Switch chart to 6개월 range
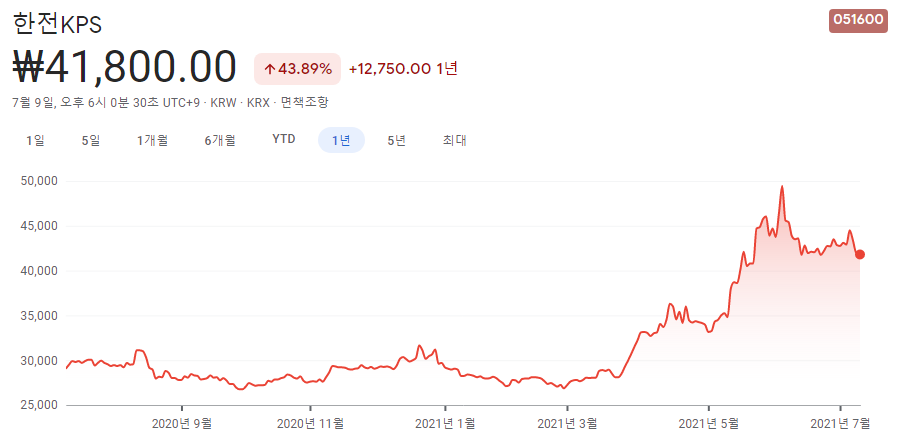Image resolution: width=897 pixels, height=444 pixels. 220,140
